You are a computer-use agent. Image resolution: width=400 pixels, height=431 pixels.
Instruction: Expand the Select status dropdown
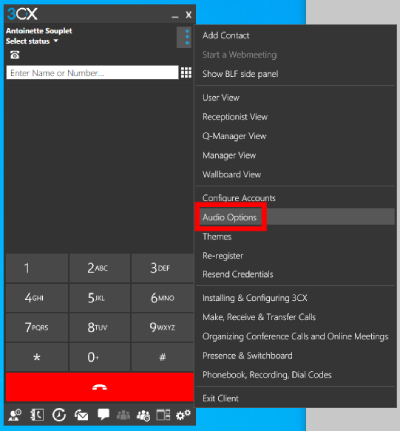[x=32, y=41]
